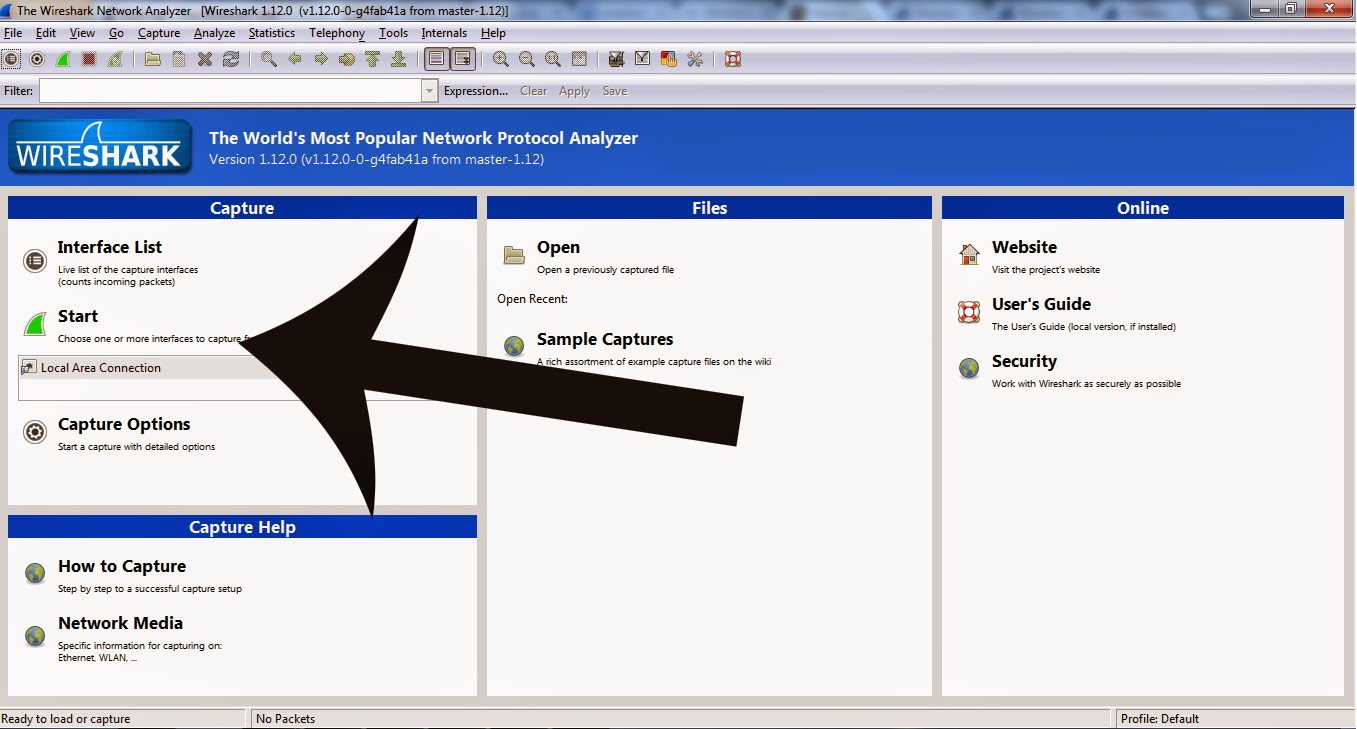Open the Tools menu
The width and height of the screenshot is (1357, 729).
click(x=393, y=33)
